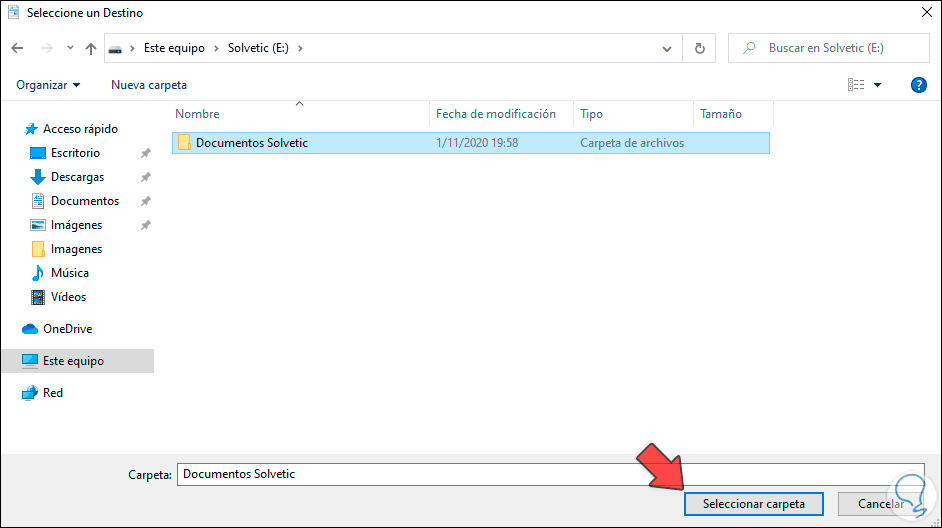
Task: Select 'Solvetic (E:)' in the address breadcrumb
Action: pos(258,48)
